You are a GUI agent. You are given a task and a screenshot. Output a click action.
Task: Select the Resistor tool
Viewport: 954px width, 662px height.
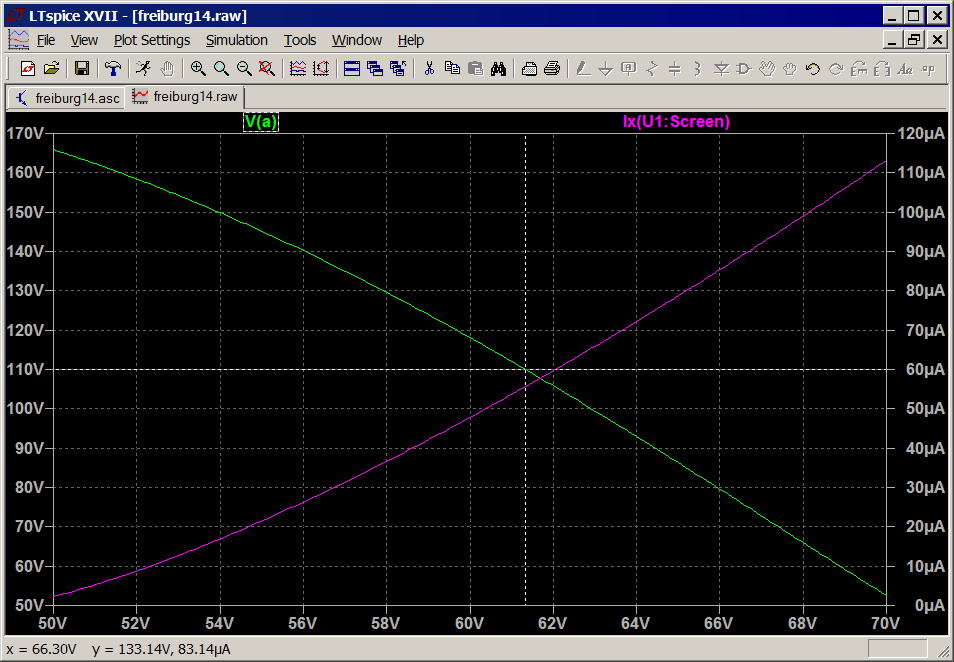click(652, 69)
